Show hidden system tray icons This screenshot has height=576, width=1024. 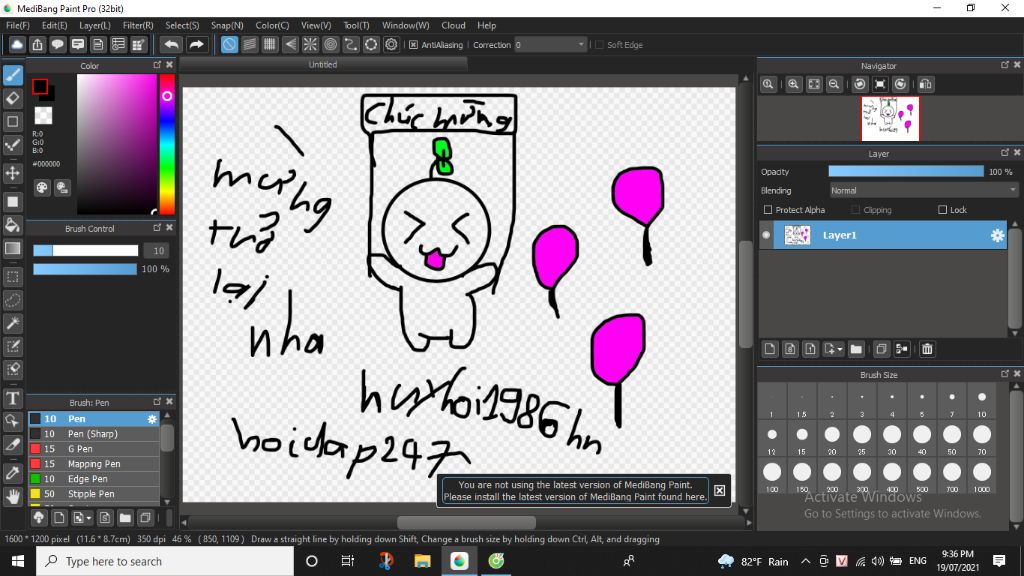click(x=805, y=561)
